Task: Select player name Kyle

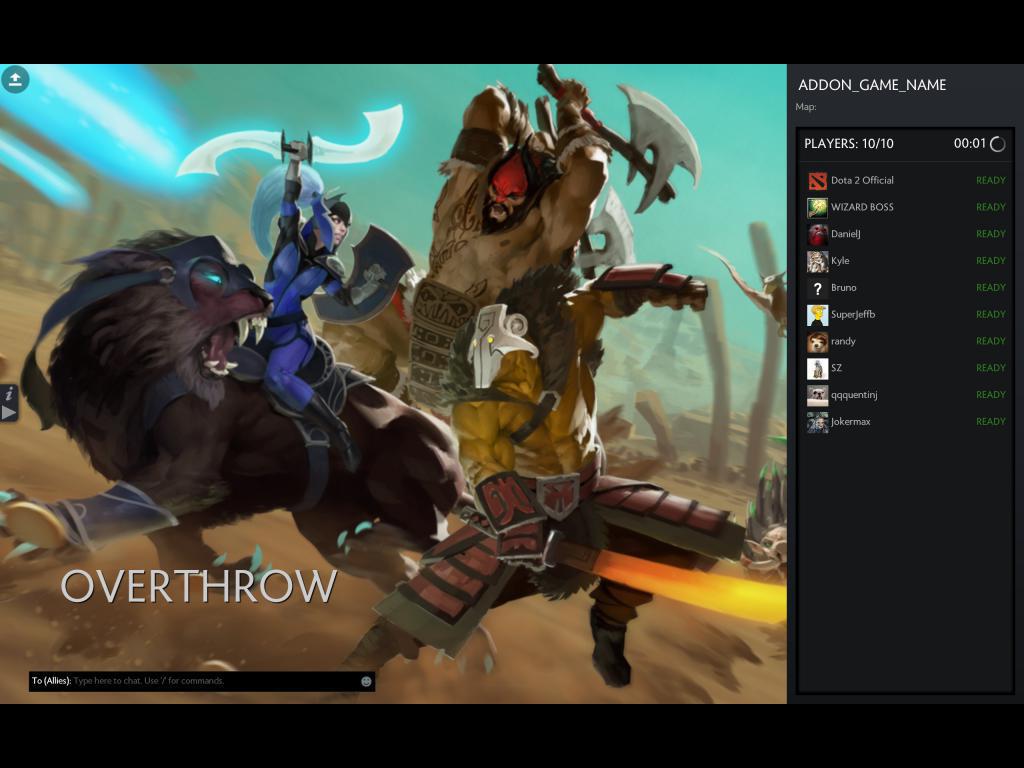Action: pyautogui.click(x=840, y=261)
